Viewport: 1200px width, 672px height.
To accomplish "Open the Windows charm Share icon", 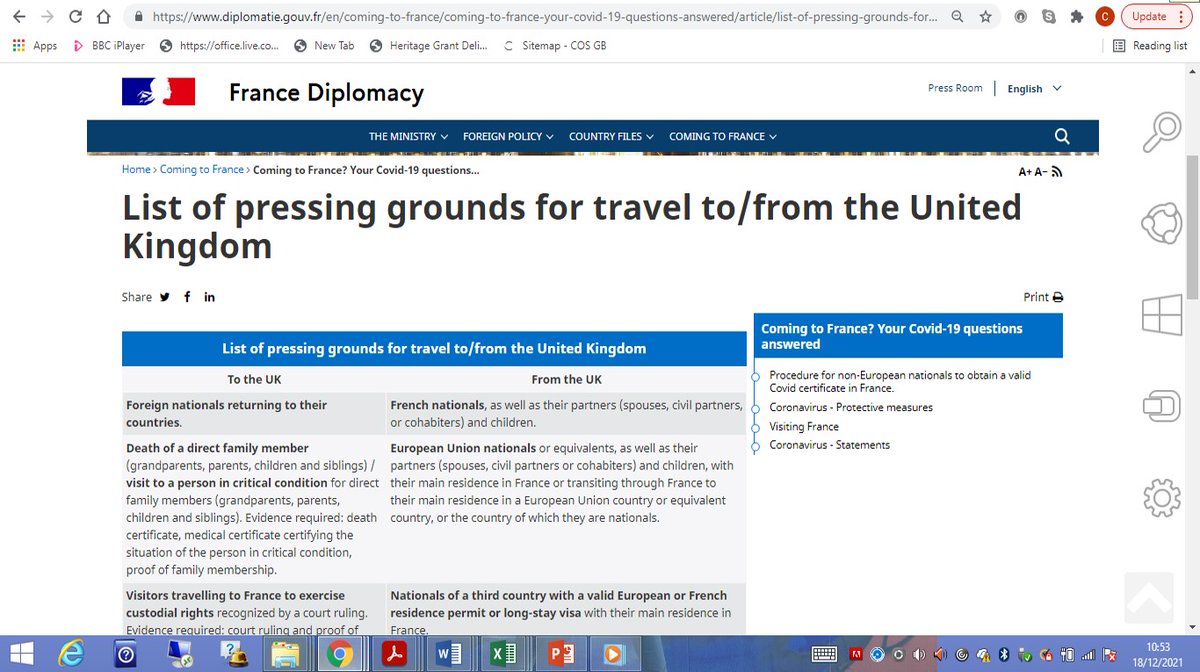I will click(x=1161, y=223).
